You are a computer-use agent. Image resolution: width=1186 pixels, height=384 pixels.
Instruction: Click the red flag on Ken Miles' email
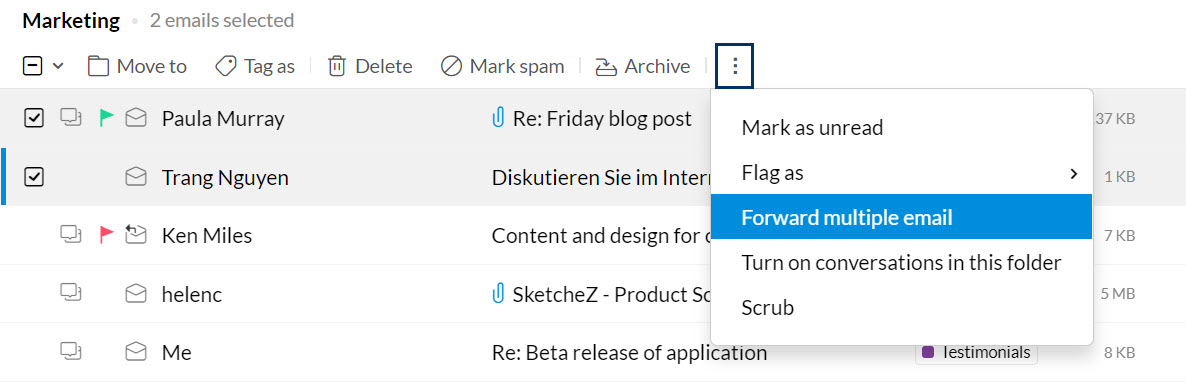[x=107, y=235]
